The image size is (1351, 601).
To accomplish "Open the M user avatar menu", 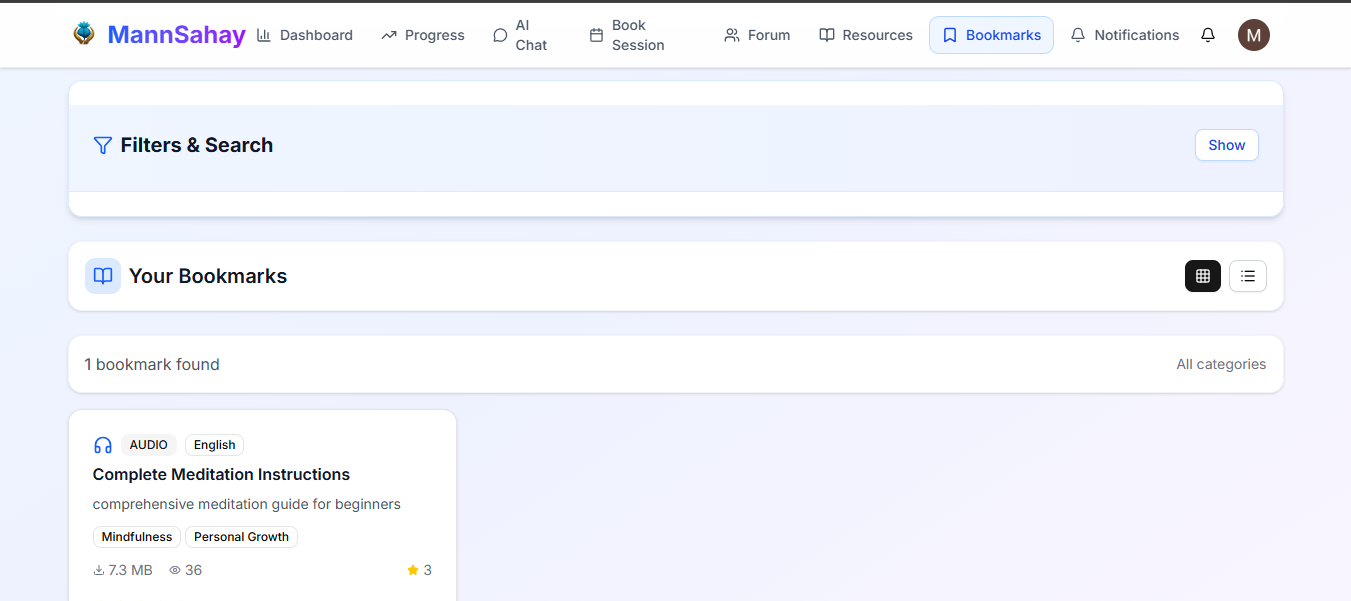I will click(1254, 35).
